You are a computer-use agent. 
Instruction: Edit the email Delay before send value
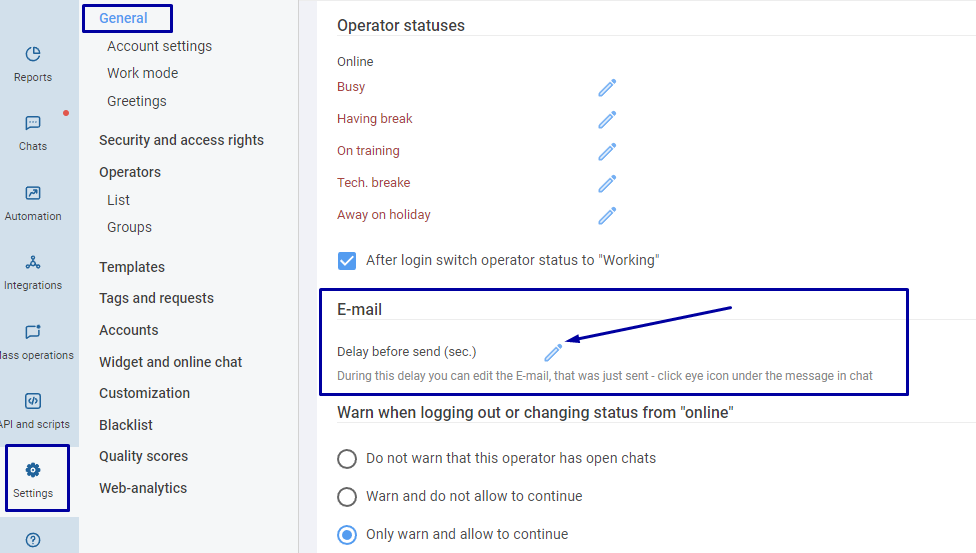click(x=553, y=352)
